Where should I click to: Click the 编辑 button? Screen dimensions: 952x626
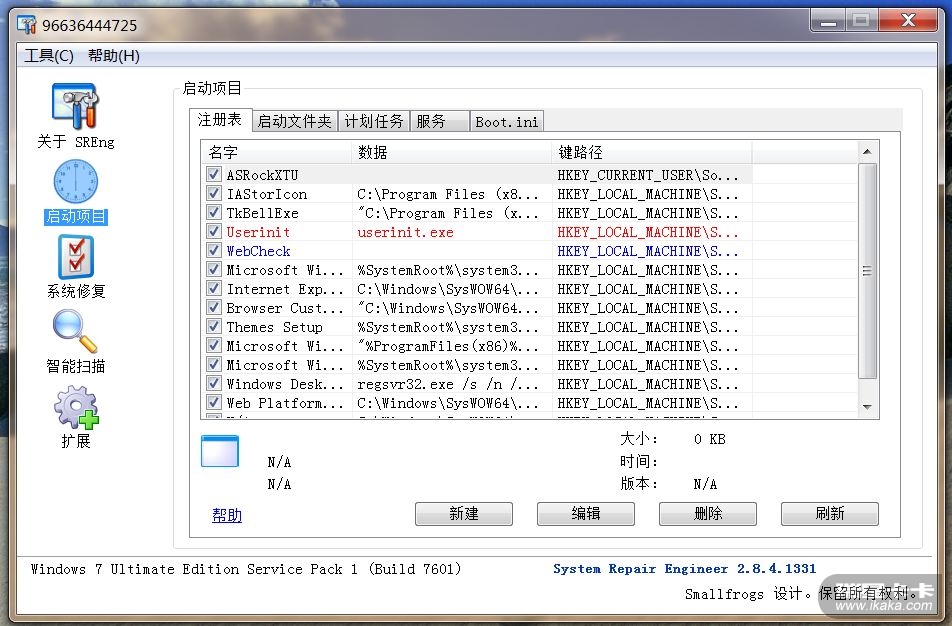[x=586, y=514]
